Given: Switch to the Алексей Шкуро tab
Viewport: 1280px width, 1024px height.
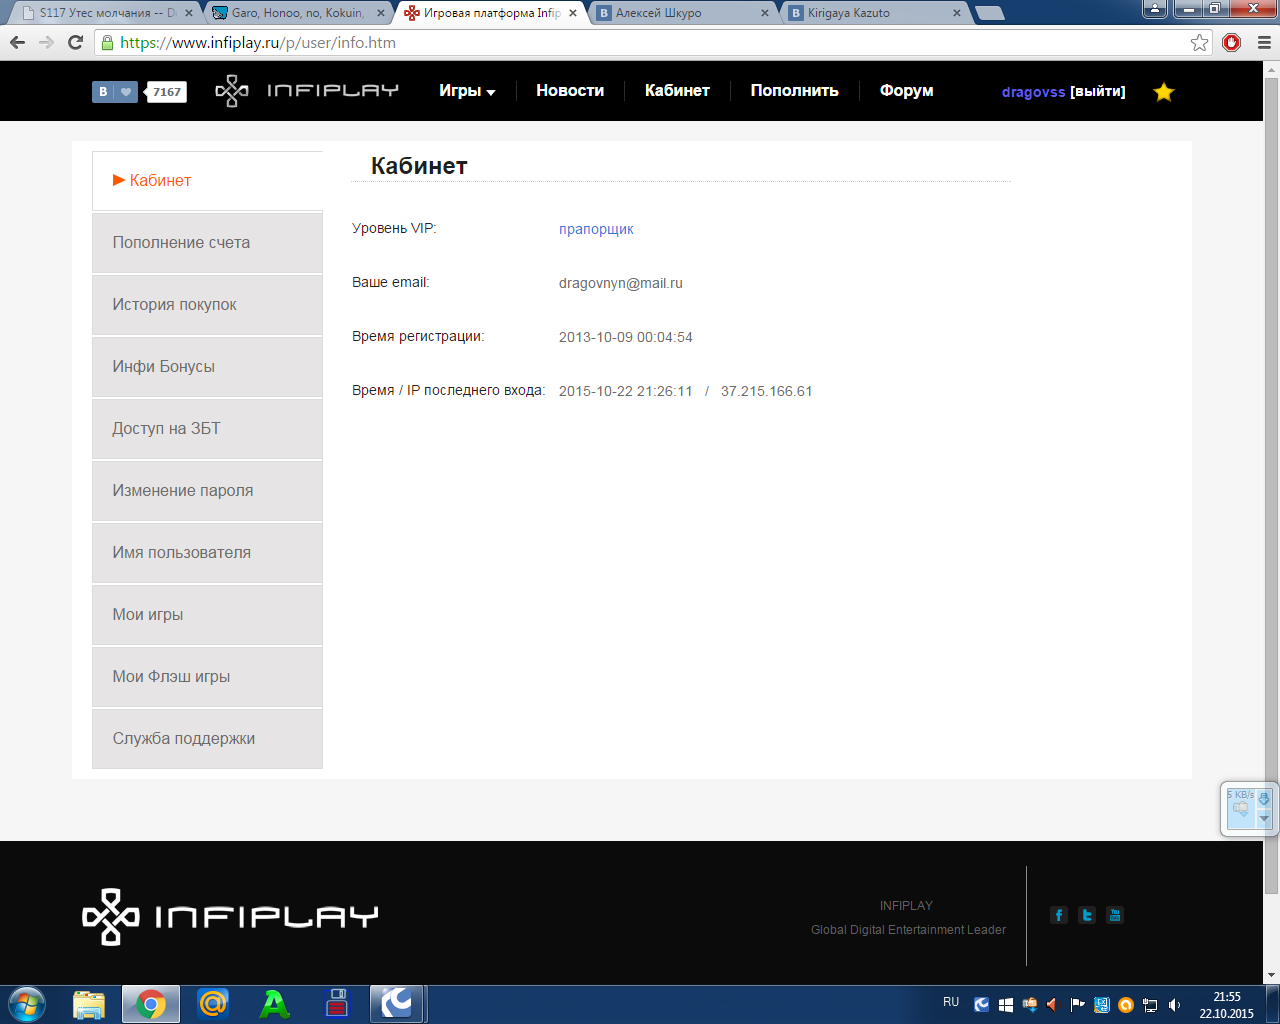Looking at the screenshot, I should [681, 13].
